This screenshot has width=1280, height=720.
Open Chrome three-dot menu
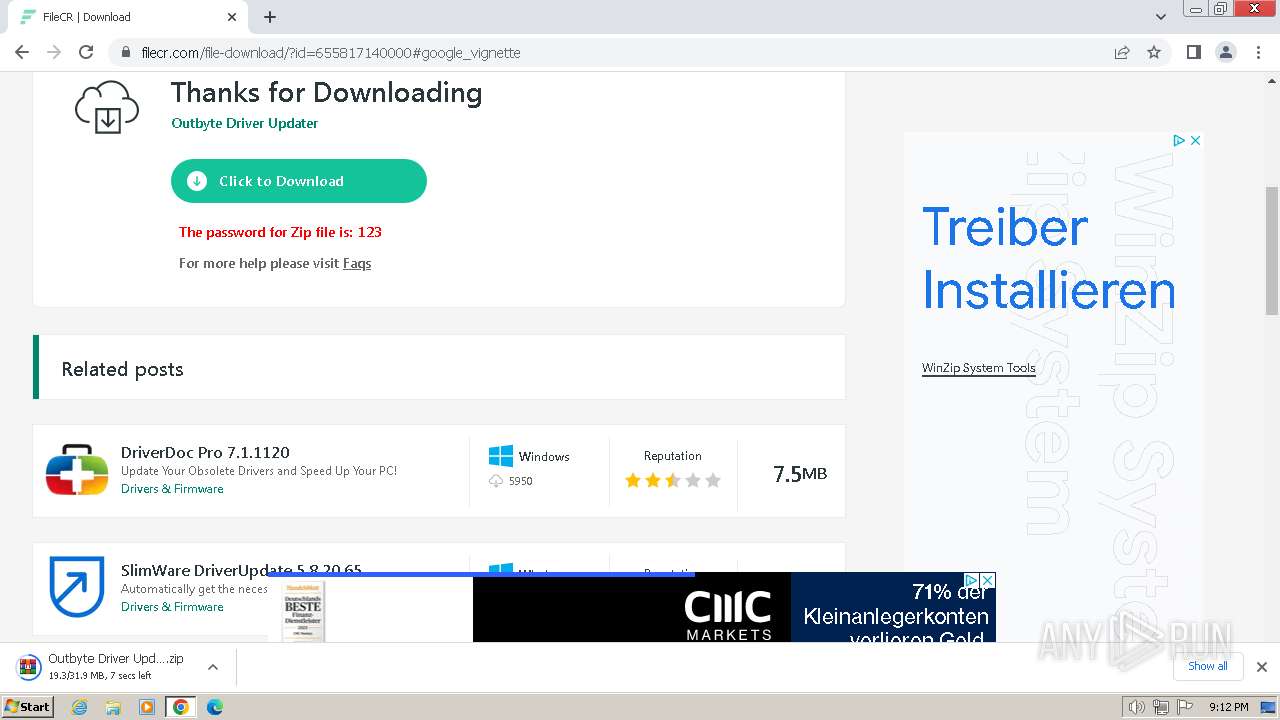[1258, 52]
